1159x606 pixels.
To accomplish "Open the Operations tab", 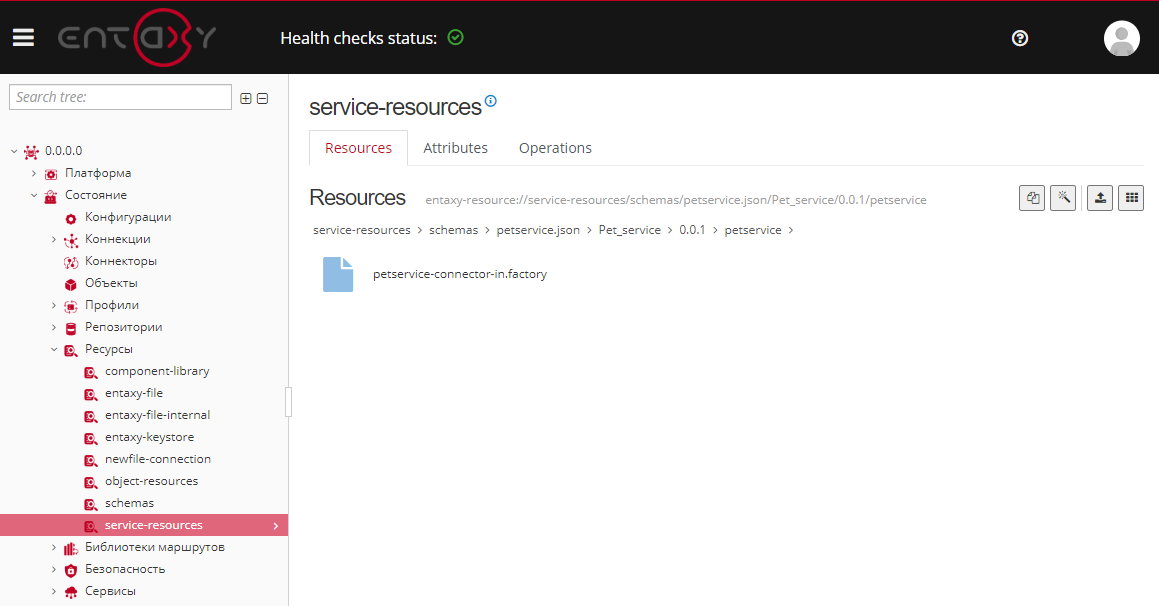I will (x=555, y=148).
